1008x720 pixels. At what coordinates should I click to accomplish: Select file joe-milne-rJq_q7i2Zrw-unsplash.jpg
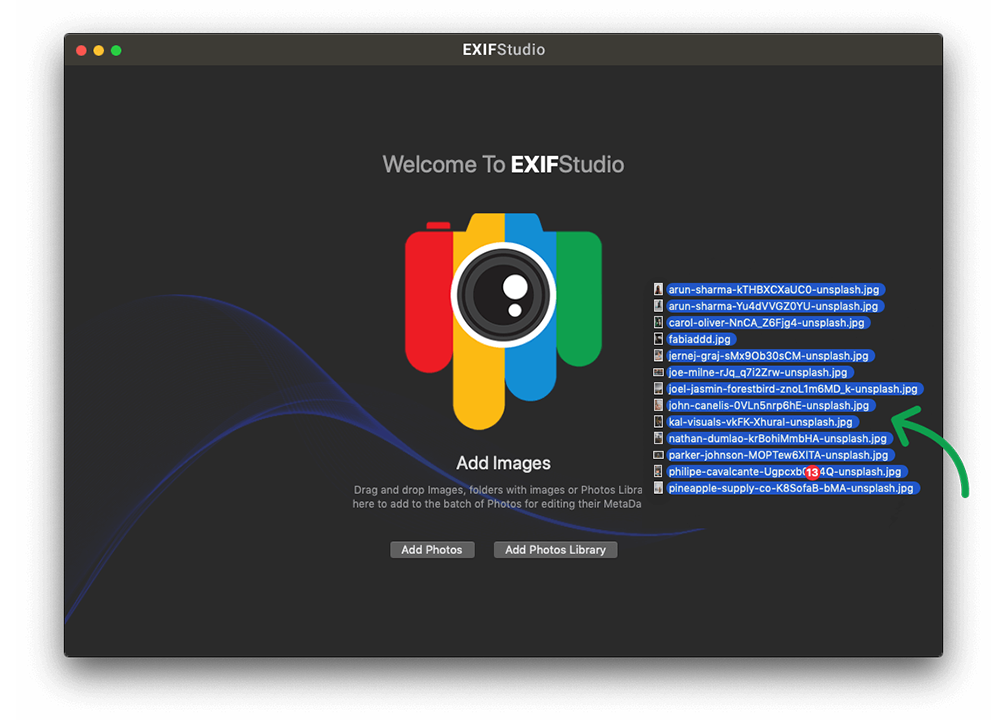pos(760,372)
